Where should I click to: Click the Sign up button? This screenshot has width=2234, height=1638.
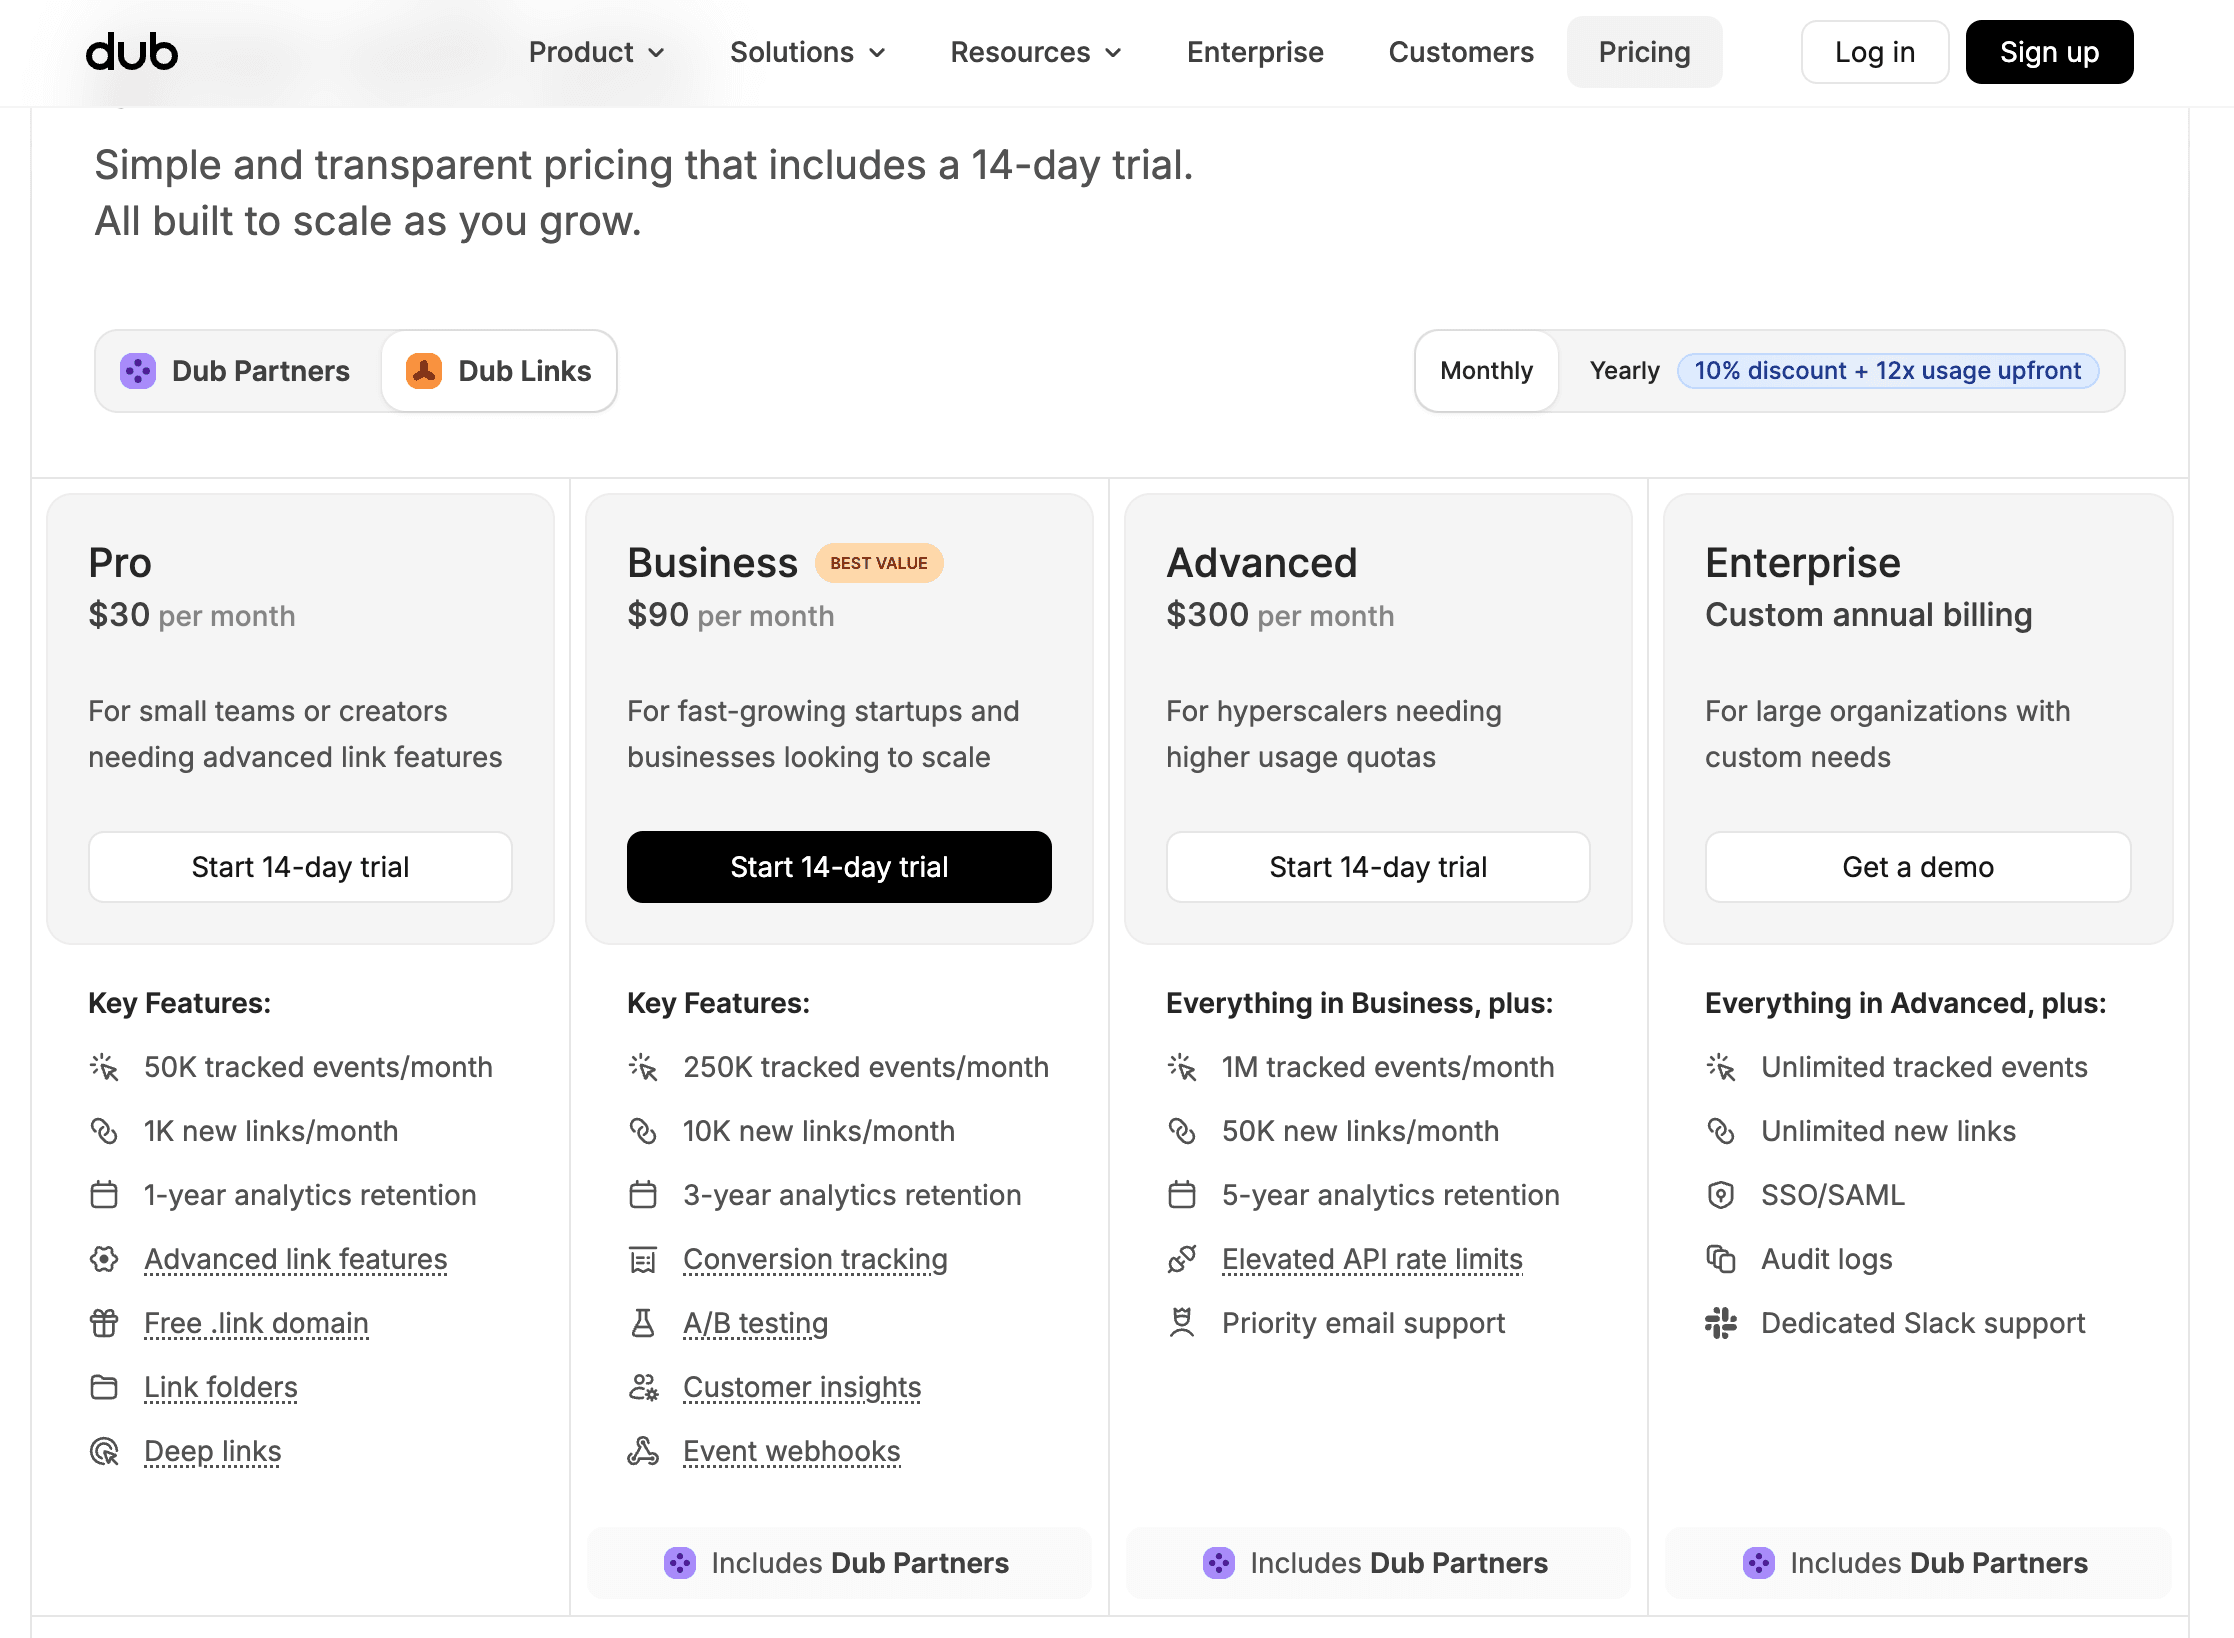point(2050,52)
